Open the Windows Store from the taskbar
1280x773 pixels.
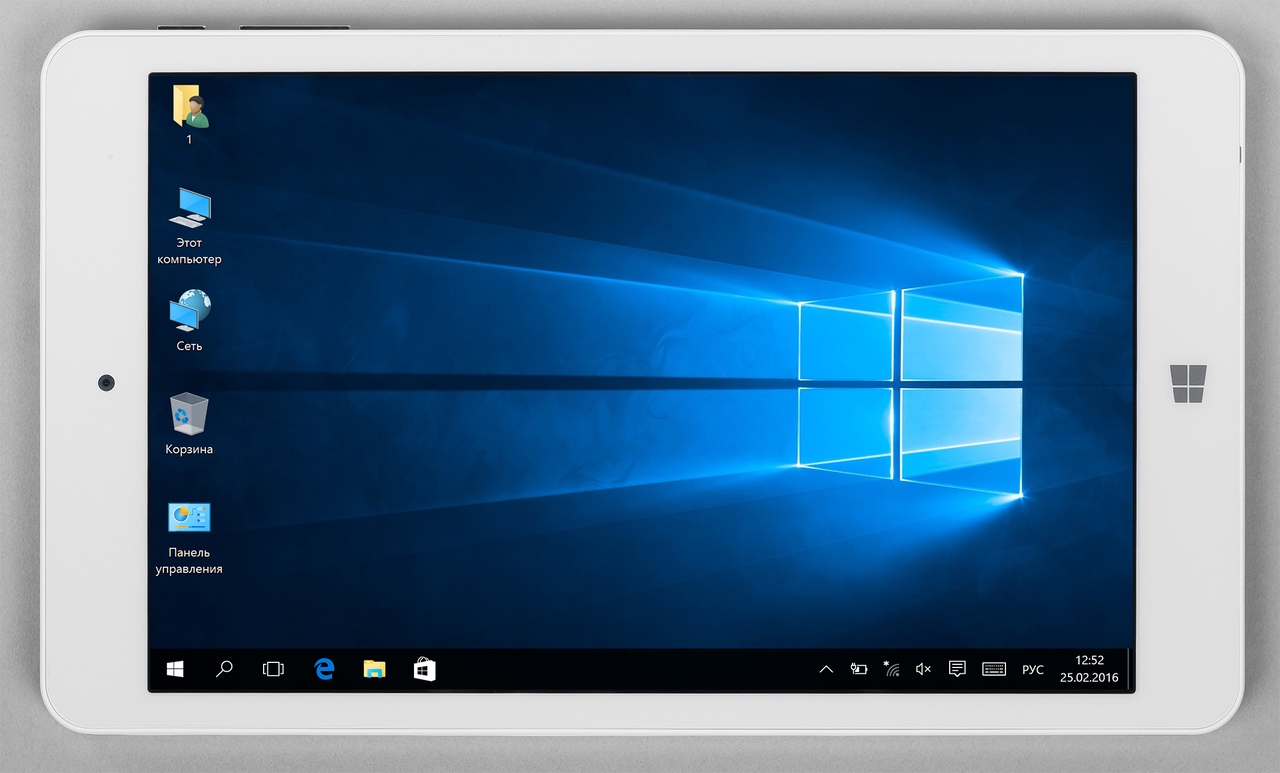[424, 669]
